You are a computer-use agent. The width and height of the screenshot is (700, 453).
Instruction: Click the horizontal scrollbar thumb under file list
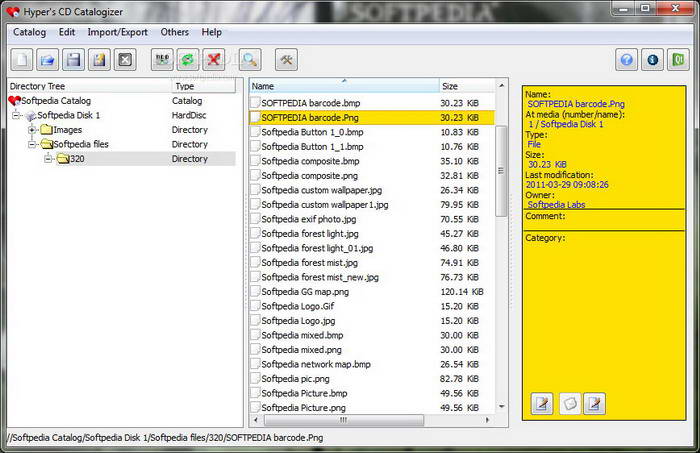tap(344, 420)
